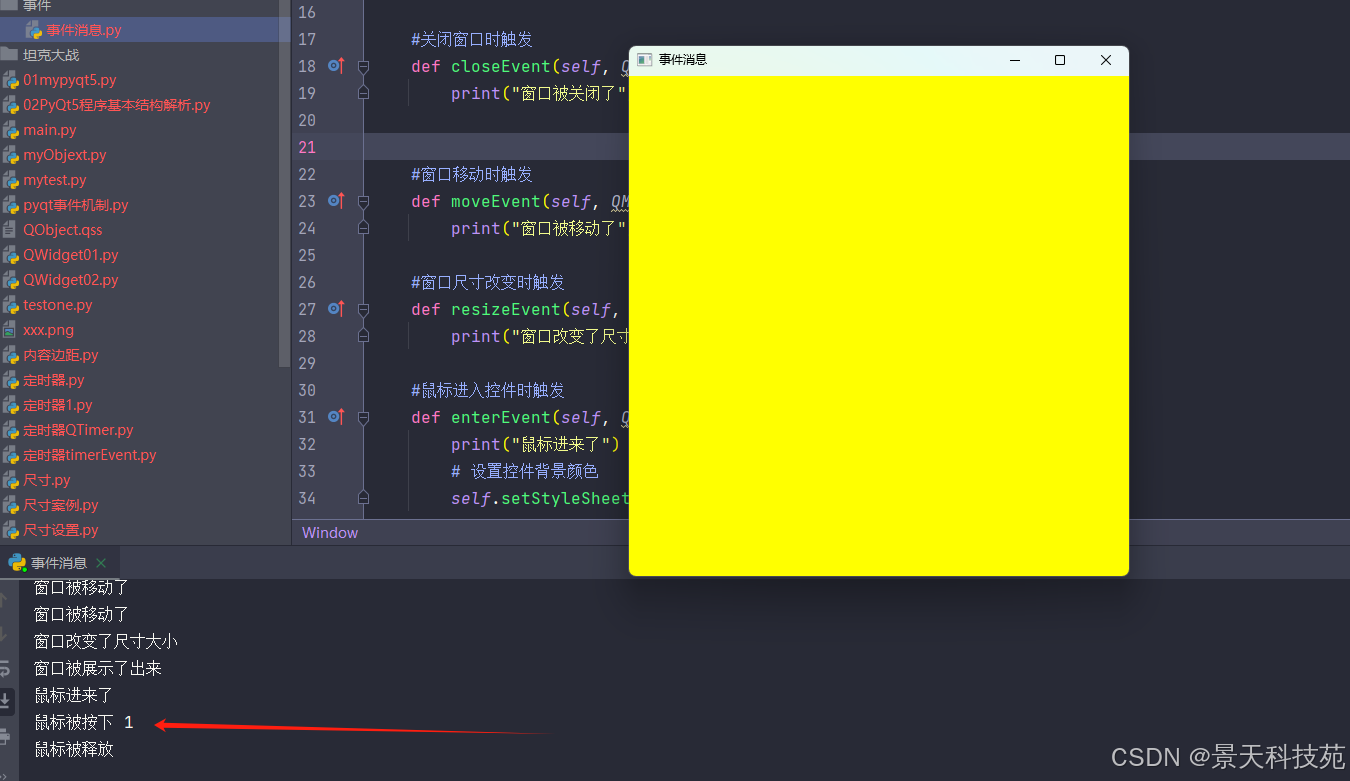Open QObject.qss file in project tree

coord(62,230)
